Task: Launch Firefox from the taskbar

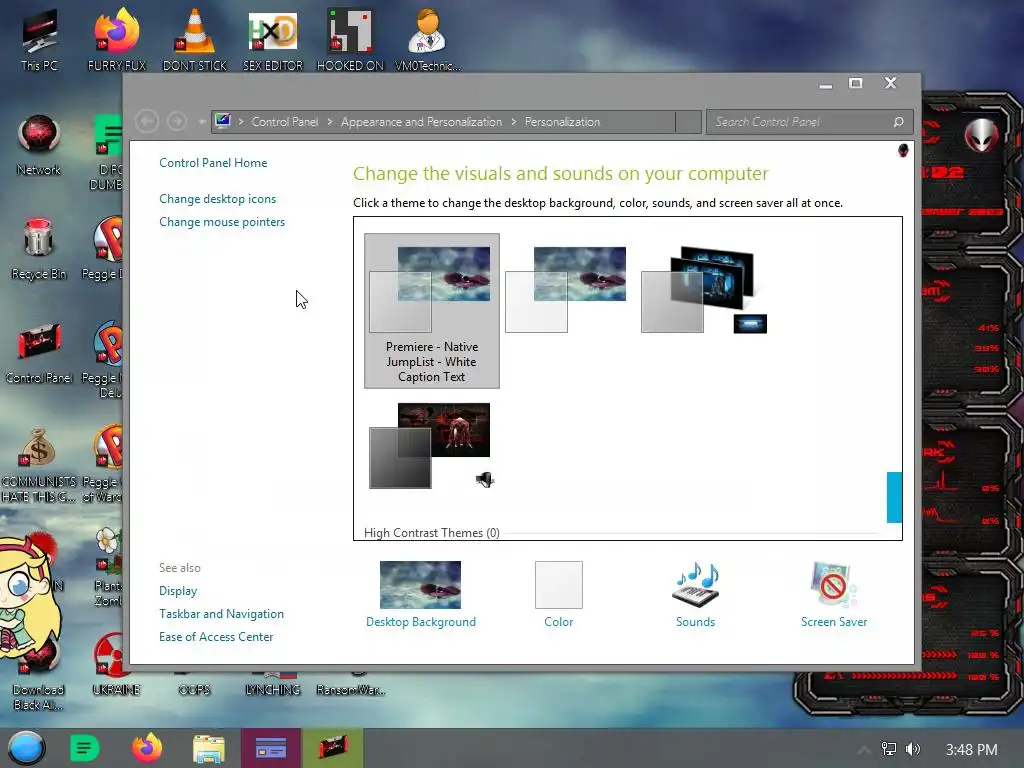Action: (147, 748)
